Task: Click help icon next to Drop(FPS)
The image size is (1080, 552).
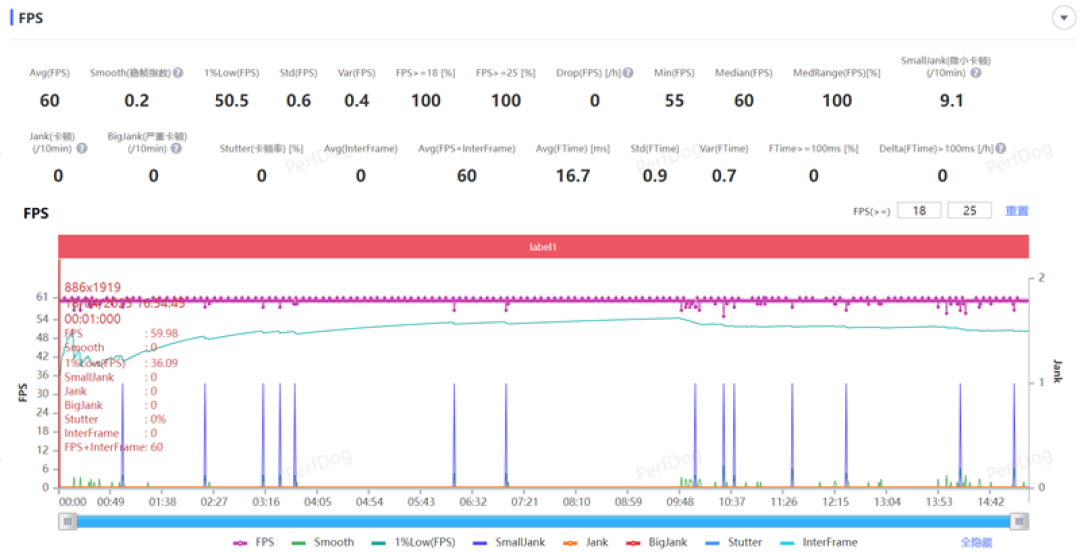Action: coord(628,72)
